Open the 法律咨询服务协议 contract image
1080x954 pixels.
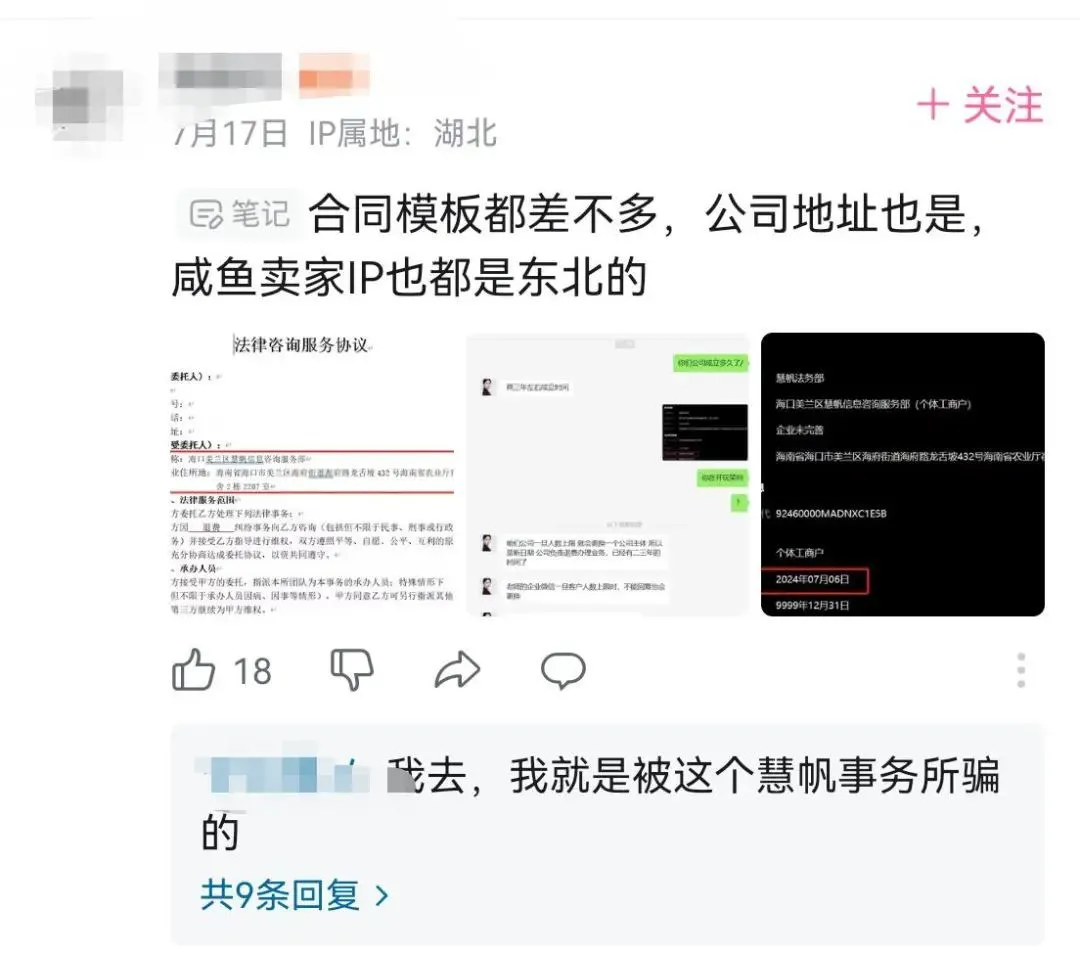[x=313, y=474]
